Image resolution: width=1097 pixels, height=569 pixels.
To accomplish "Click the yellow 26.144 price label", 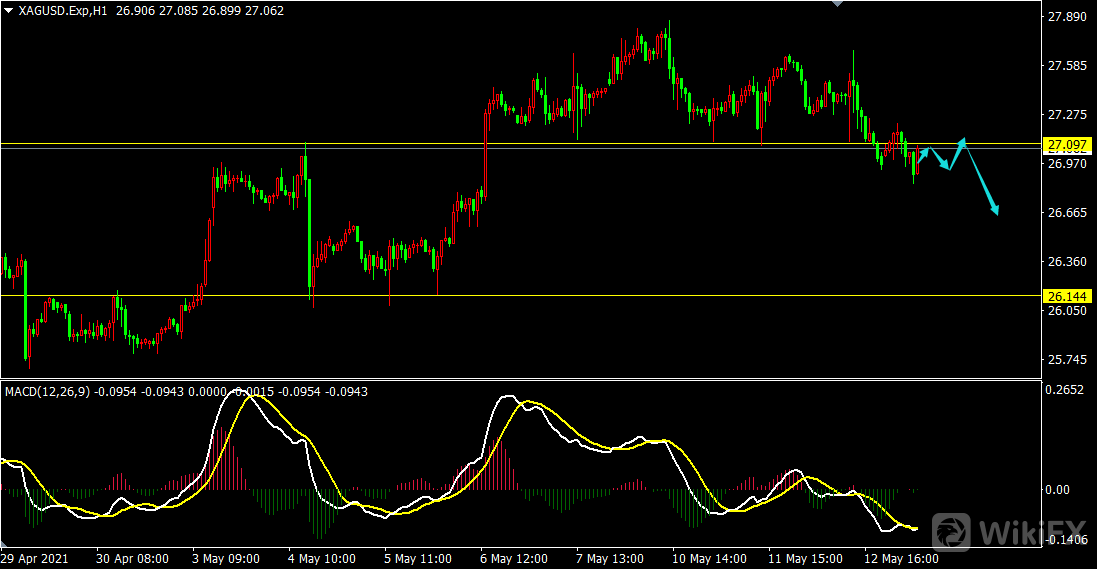I will click(x=1067, y=296).
